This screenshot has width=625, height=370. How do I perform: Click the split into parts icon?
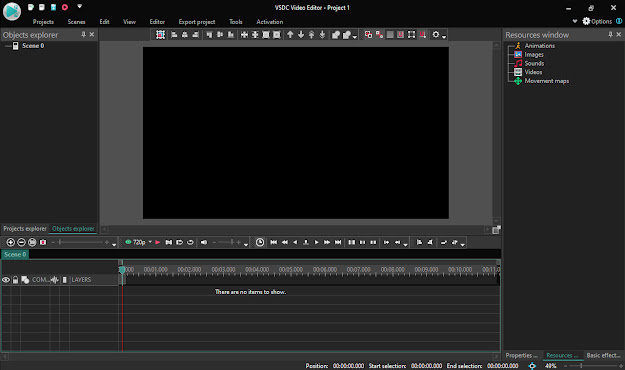(352, 242)
